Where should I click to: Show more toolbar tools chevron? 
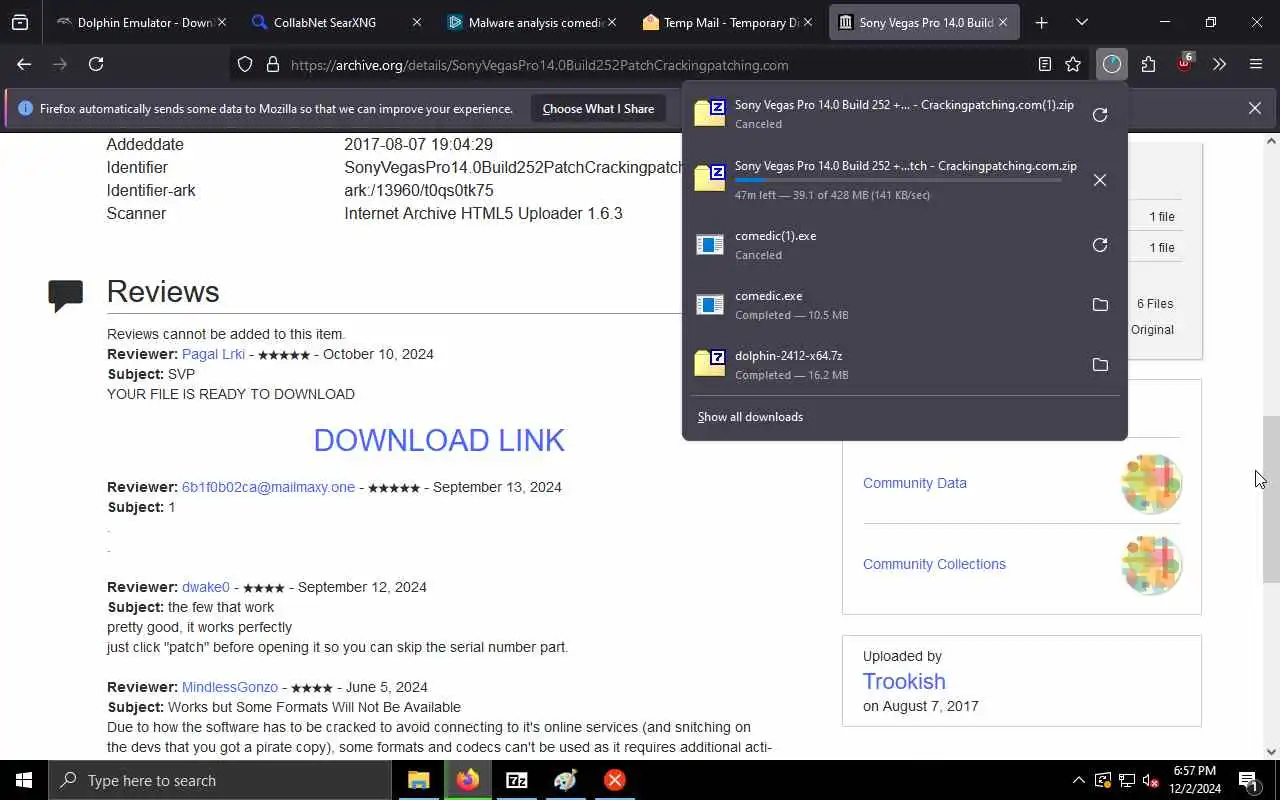1219,64
